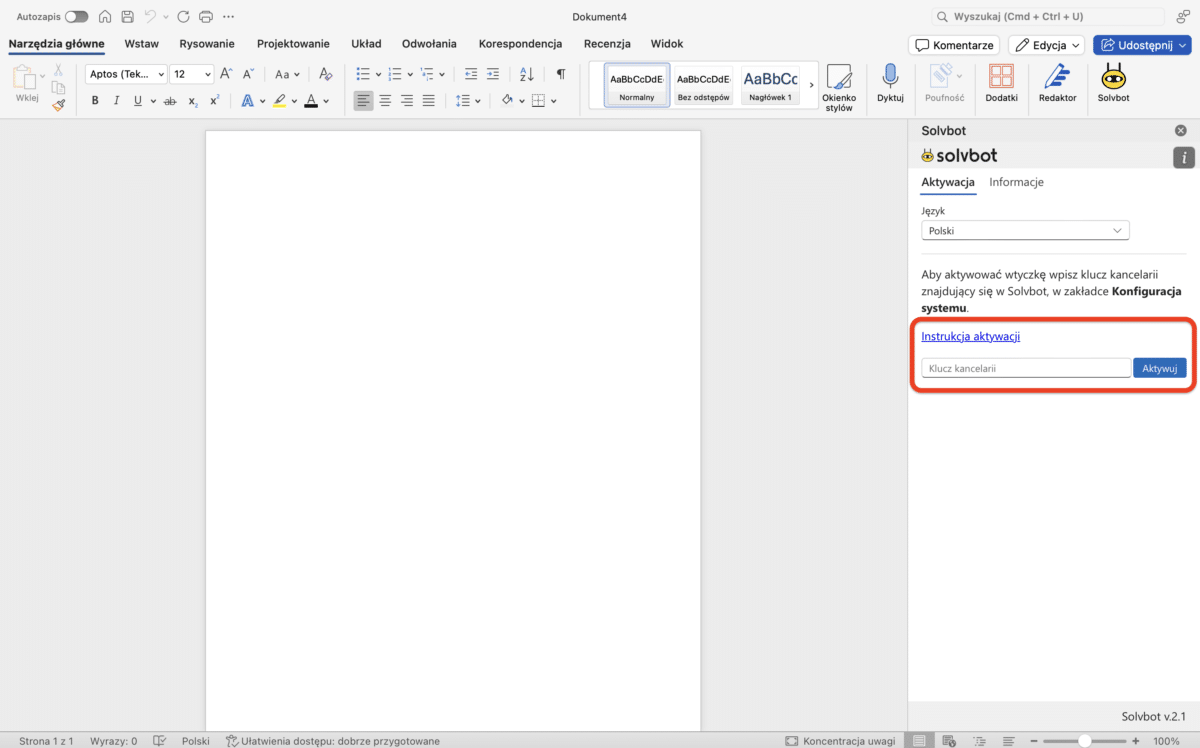Image resolution: width=1200 pixels, height=748 pixels.
Task: Click the Aktywuj button
Action: coord(1160,368)
